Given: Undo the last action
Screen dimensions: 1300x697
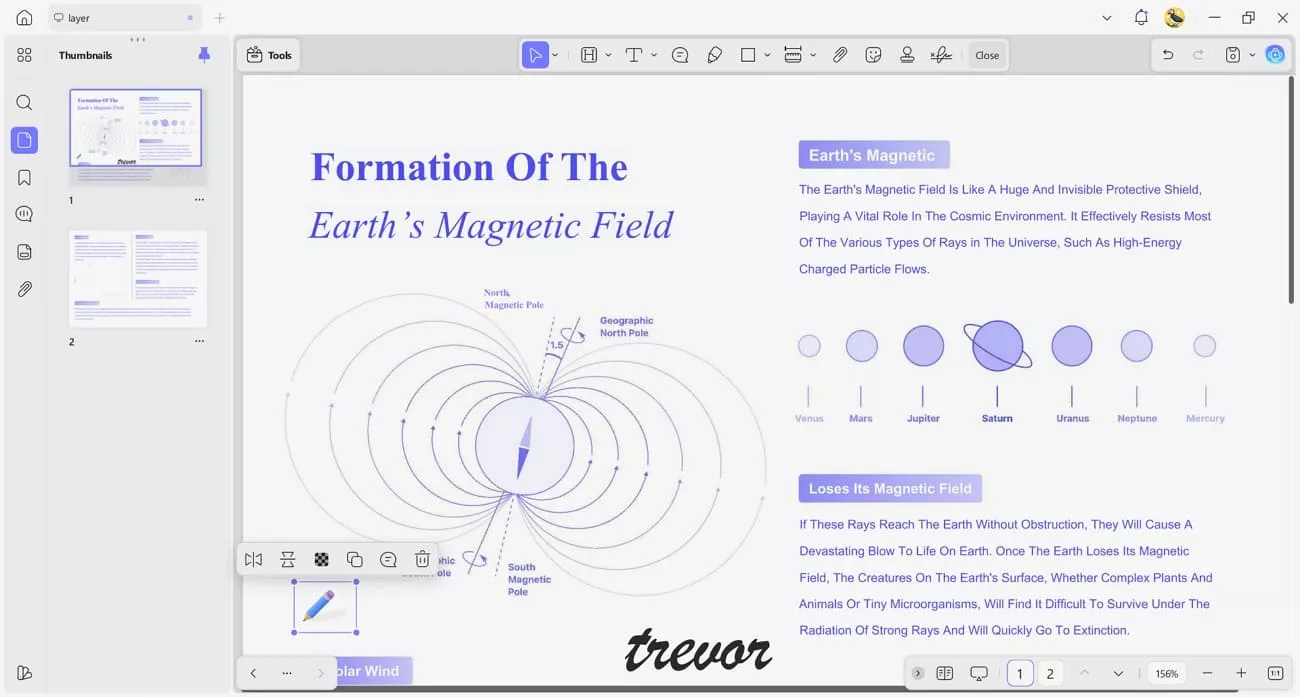Looking at the screenshot, I should [x=1168, y=55].
